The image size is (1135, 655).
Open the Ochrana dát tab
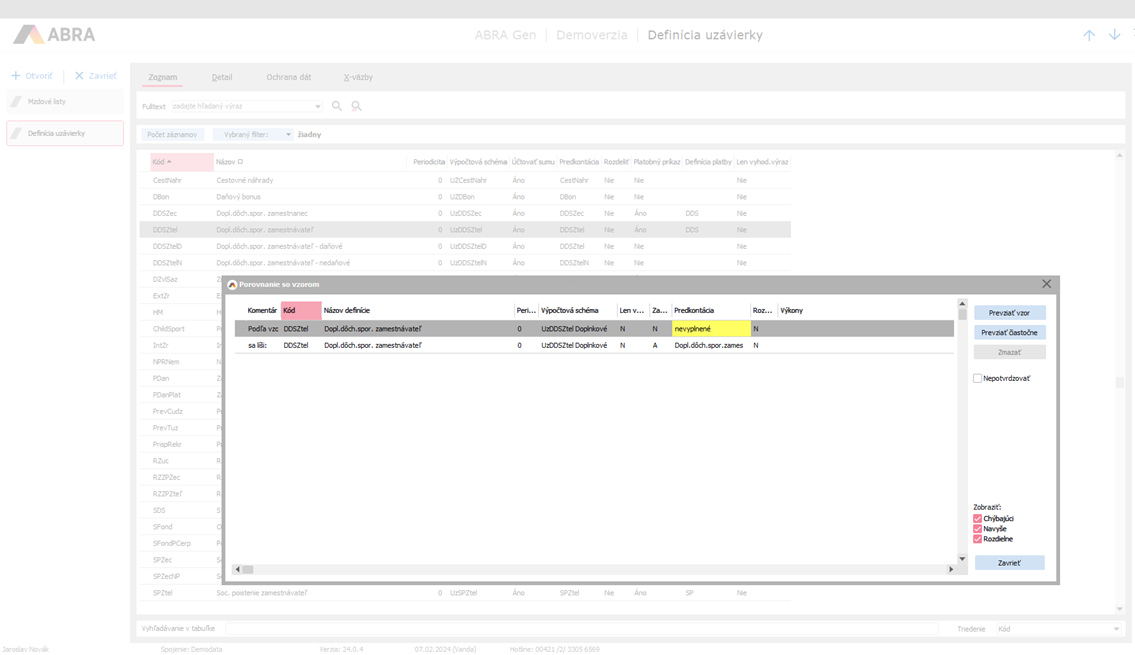click(288, 77)
